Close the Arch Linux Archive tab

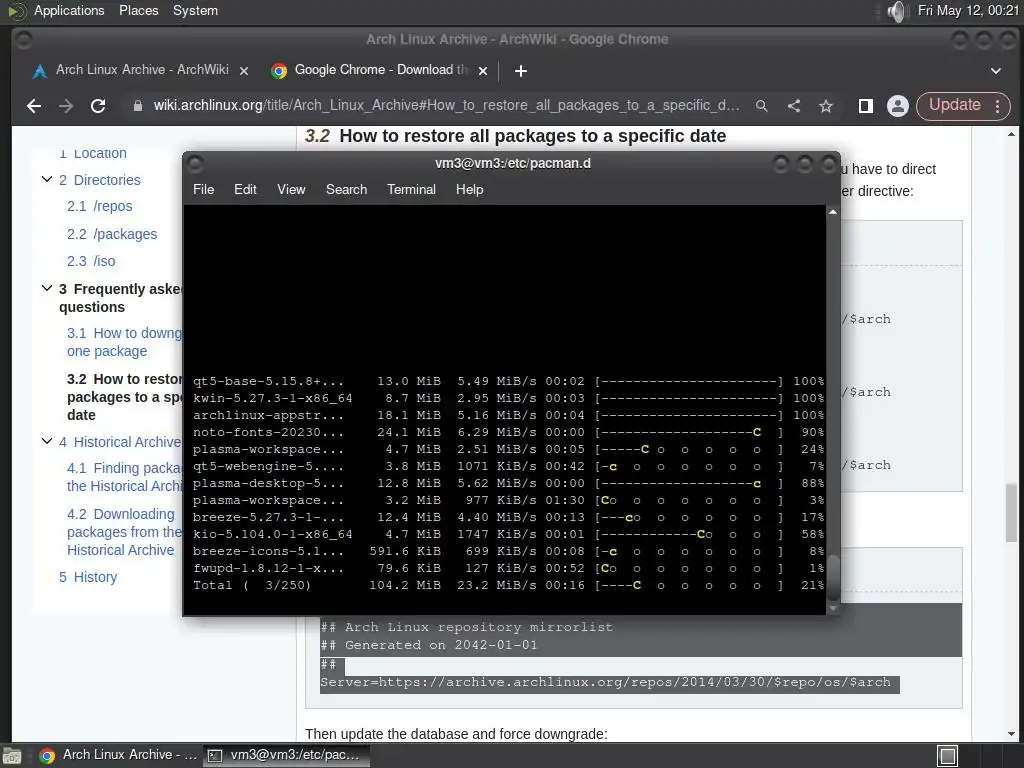(244, 71)
